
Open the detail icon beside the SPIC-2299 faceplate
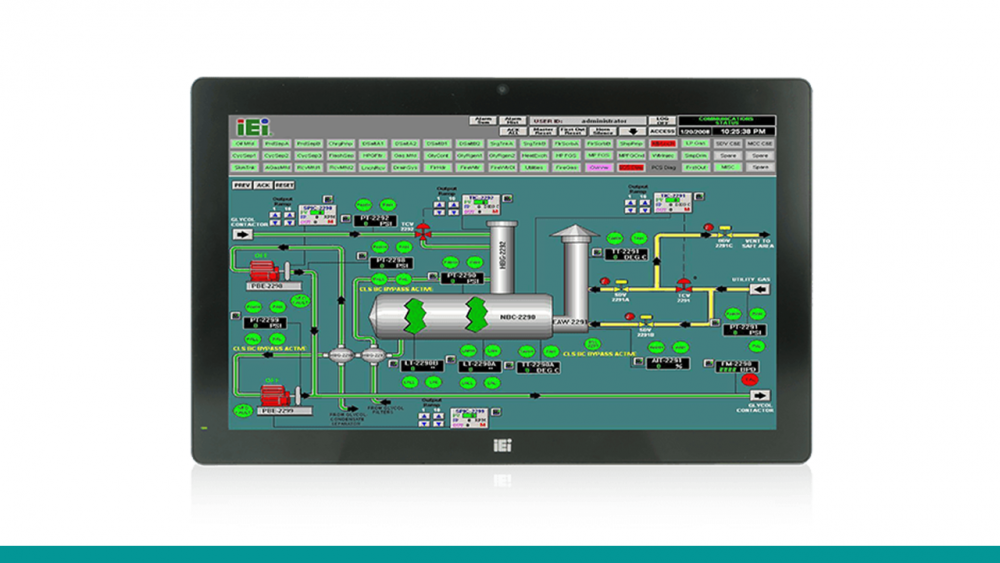pyautogui.click(x=496, y=412)
